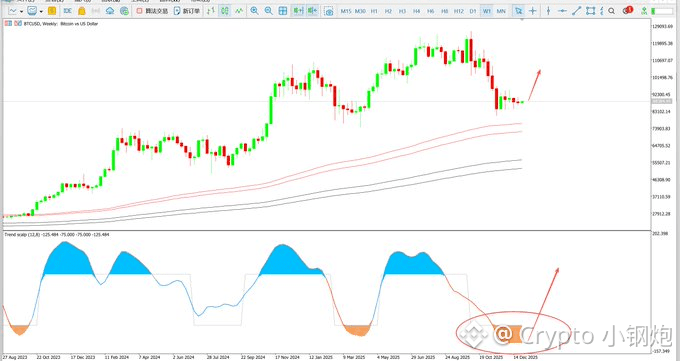Switch to the H6 timeframe

431,11
